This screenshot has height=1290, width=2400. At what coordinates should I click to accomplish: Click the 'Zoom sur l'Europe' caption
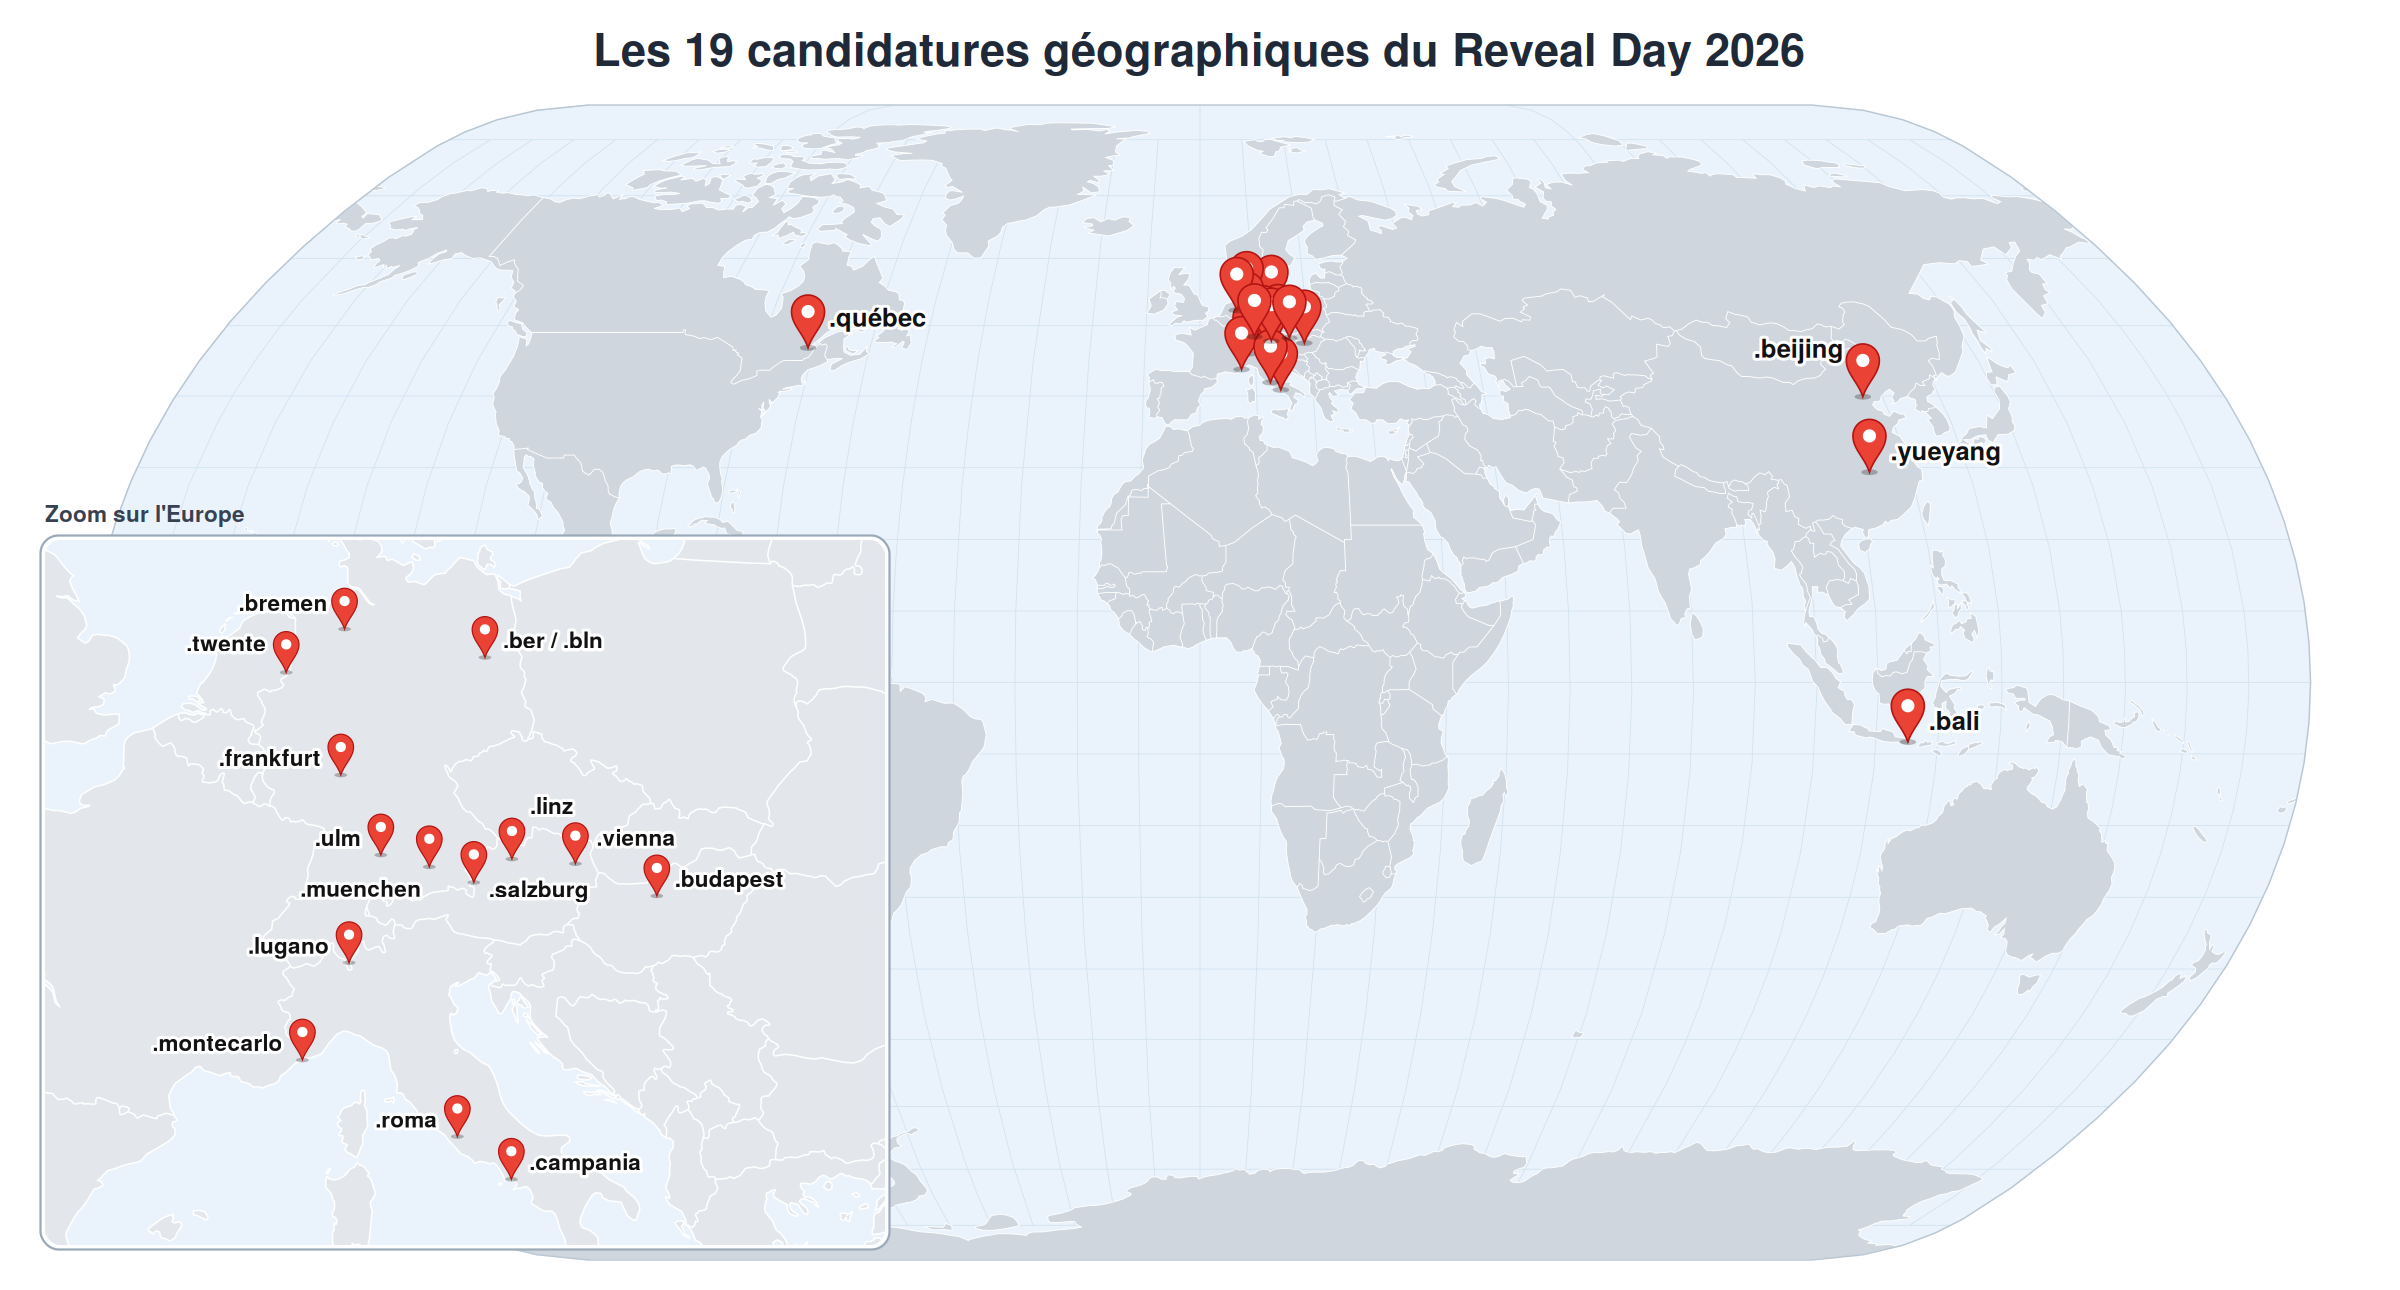point(144,514)
